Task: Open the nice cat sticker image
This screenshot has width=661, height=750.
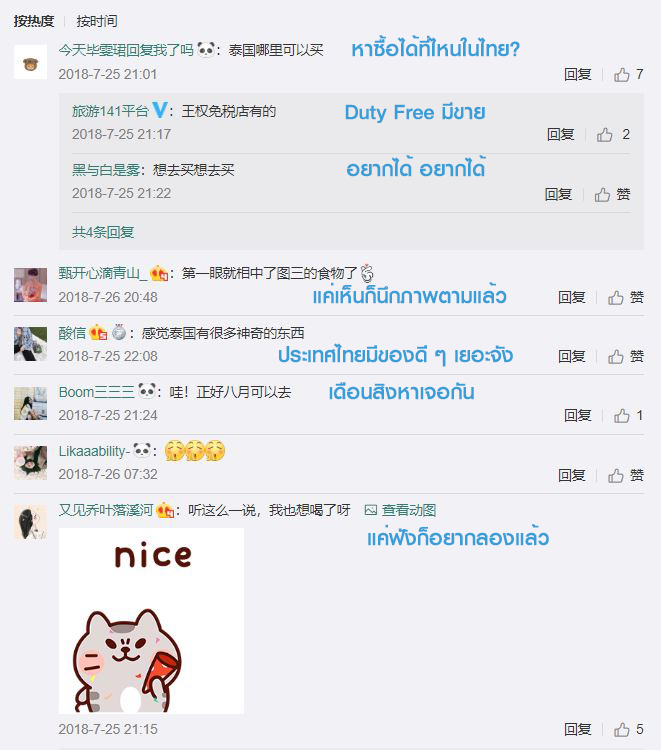Action: click(x=151, y=621)
